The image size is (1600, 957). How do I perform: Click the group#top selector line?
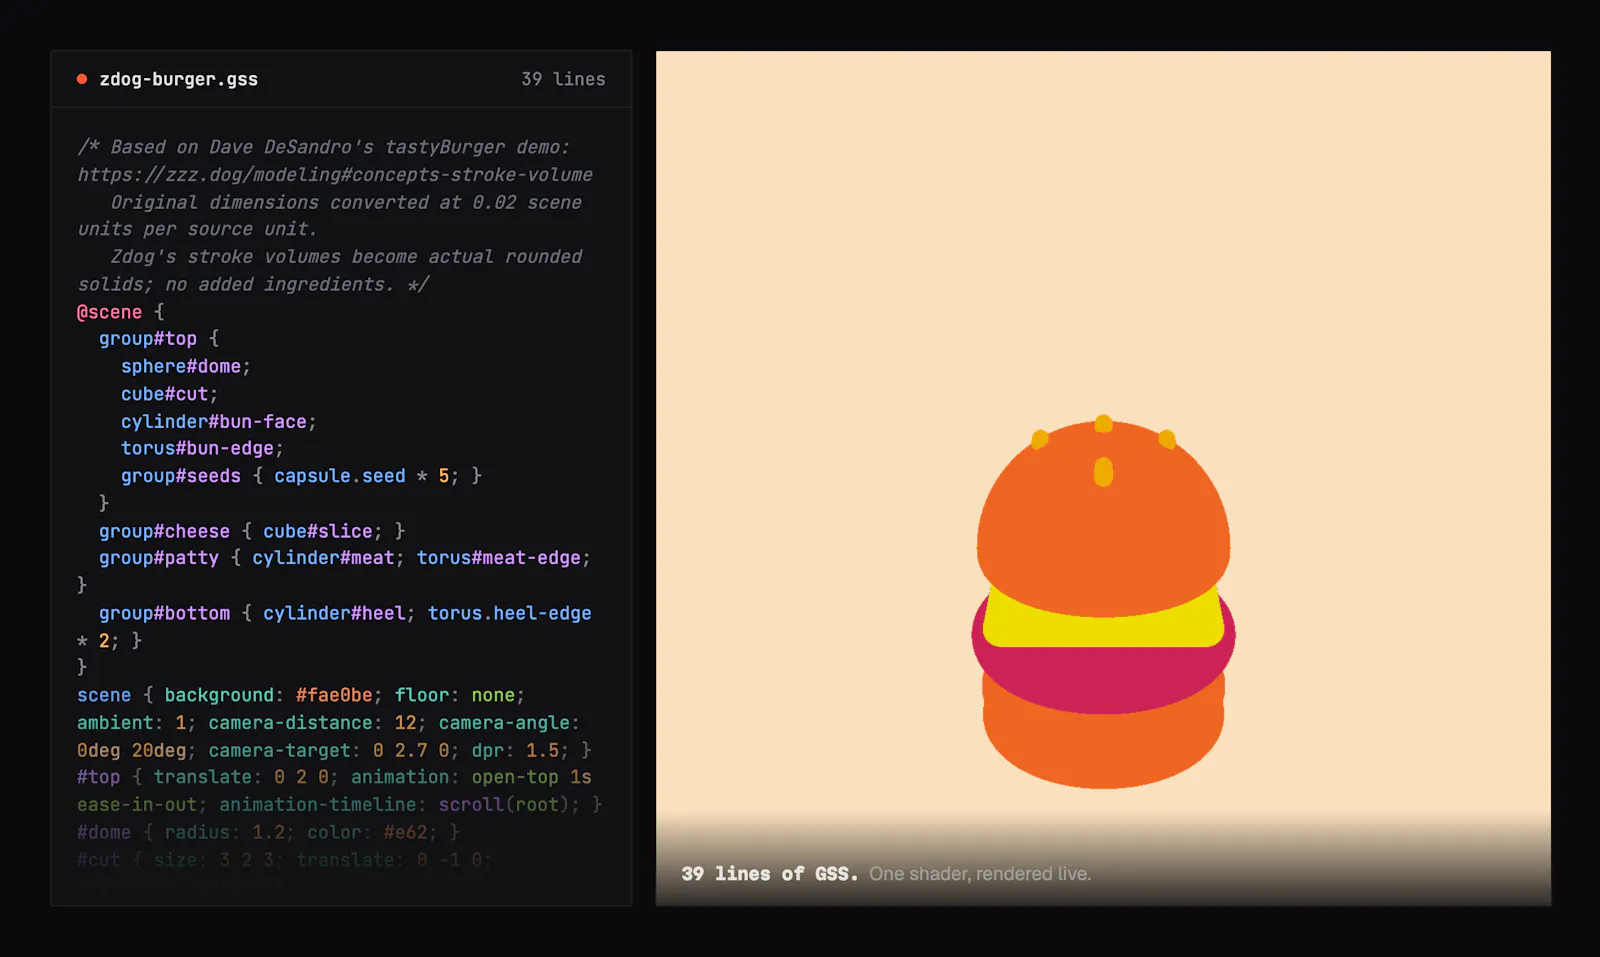(158, 339)
